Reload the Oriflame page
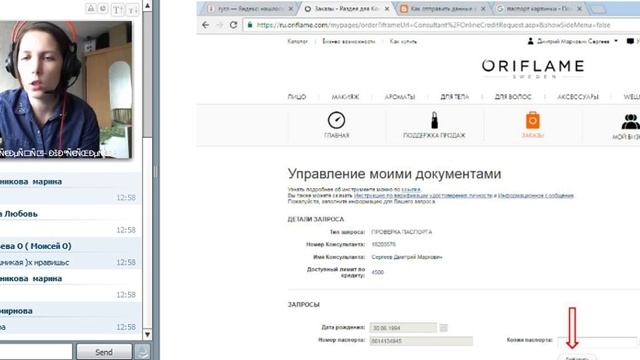 coord(233,25)
